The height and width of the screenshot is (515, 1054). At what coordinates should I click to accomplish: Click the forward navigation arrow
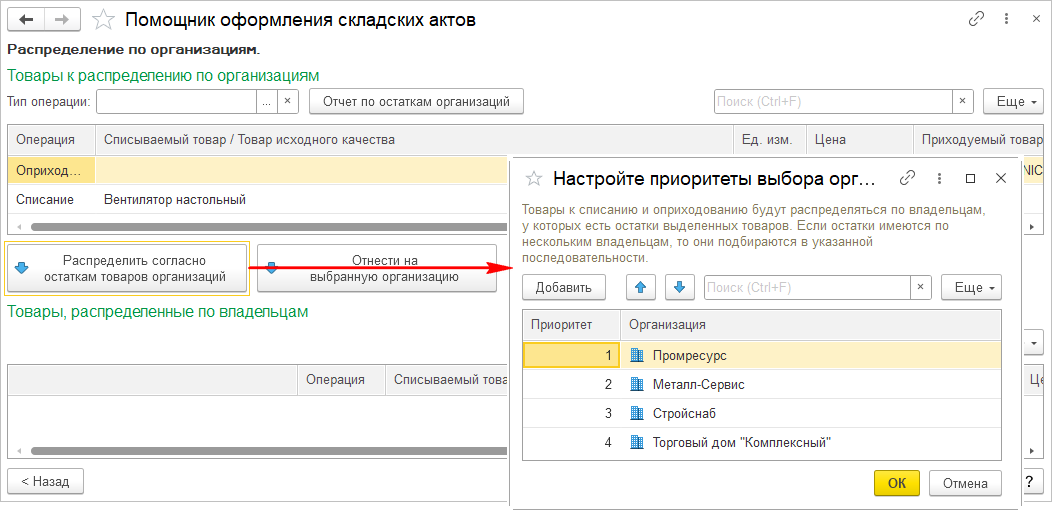pyautogui.click(x=62, y=19)
